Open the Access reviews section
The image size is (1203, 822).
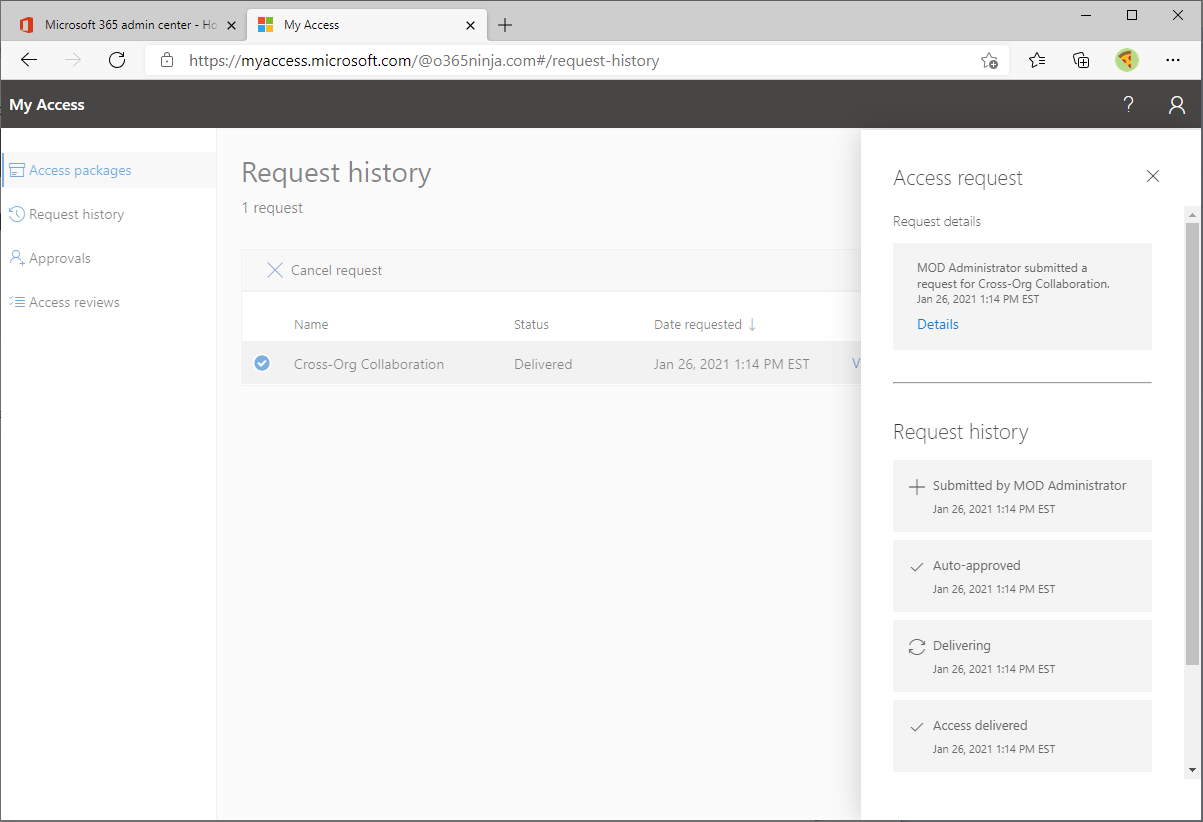(x=75, y=301)
